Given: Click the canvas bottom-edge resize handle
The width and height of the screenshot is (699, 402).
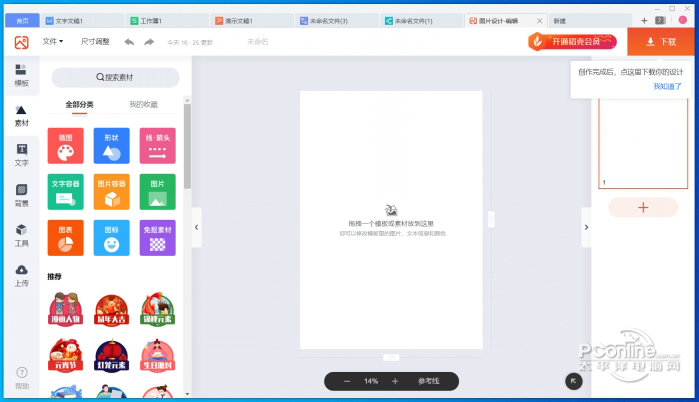Looking at the screenshot, I should 391,357.
